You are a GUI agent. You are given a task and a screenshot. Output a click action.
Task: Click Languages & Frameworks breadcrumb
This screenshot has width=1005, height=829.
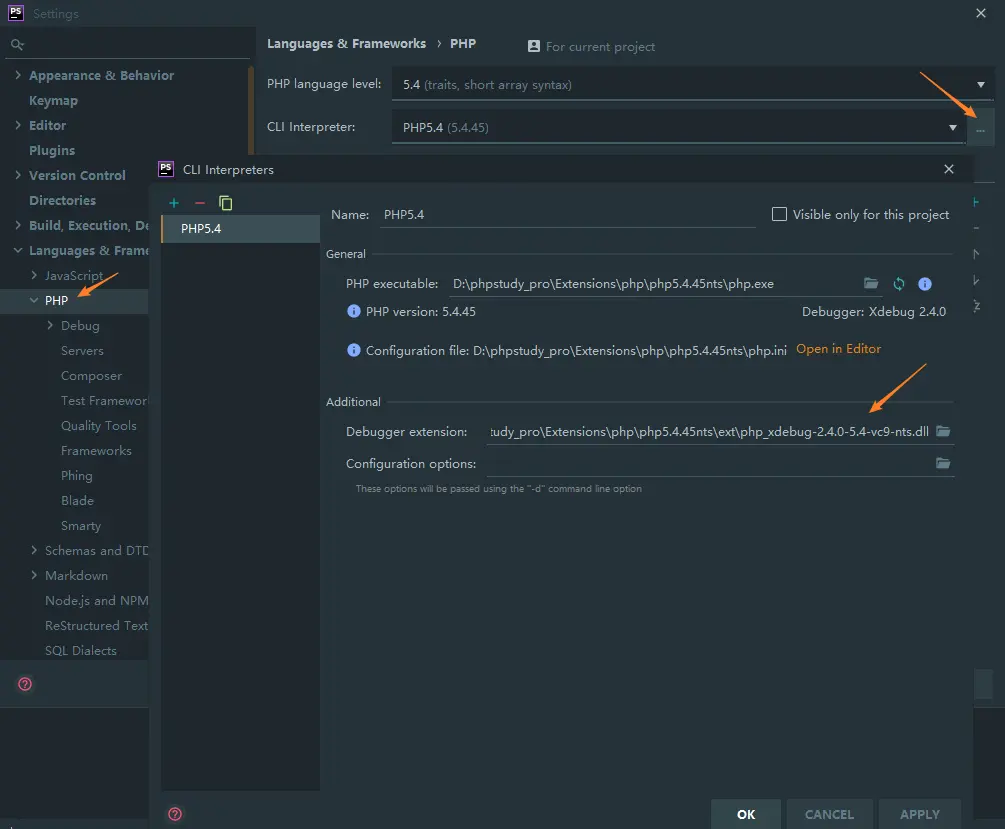[x=346, y=44]
